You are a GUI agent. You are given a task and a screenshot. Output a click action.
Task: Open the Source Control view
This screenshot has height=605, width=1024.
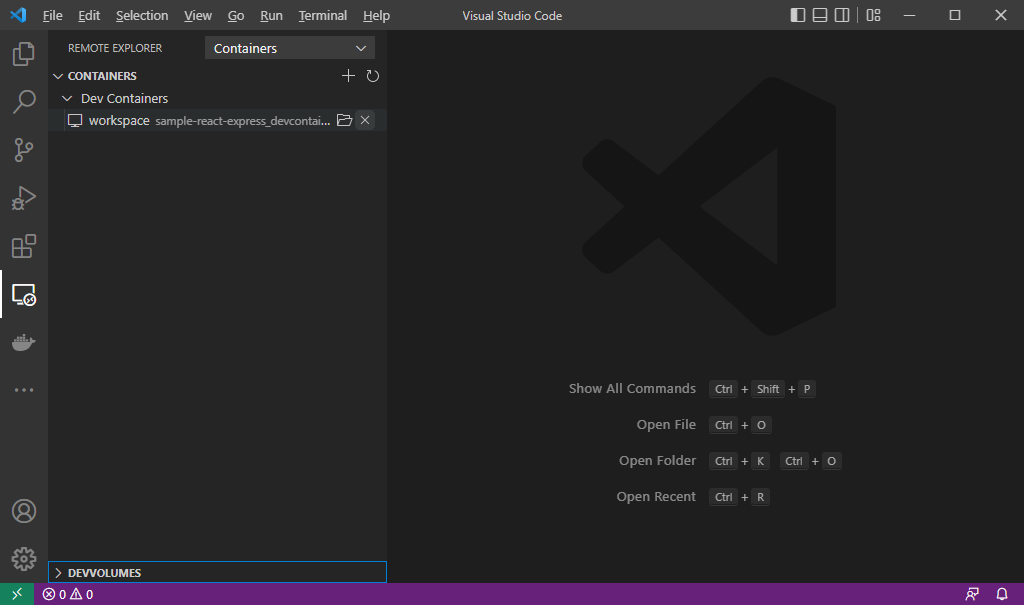pos(24,150)
